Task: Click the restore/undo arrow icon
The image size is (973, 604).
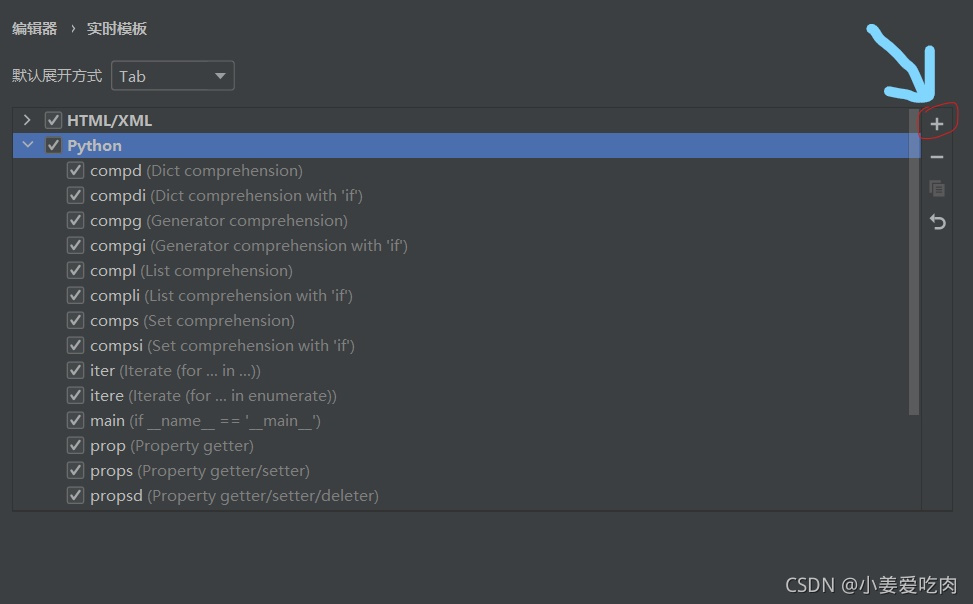Action: (x=937, y=221)
